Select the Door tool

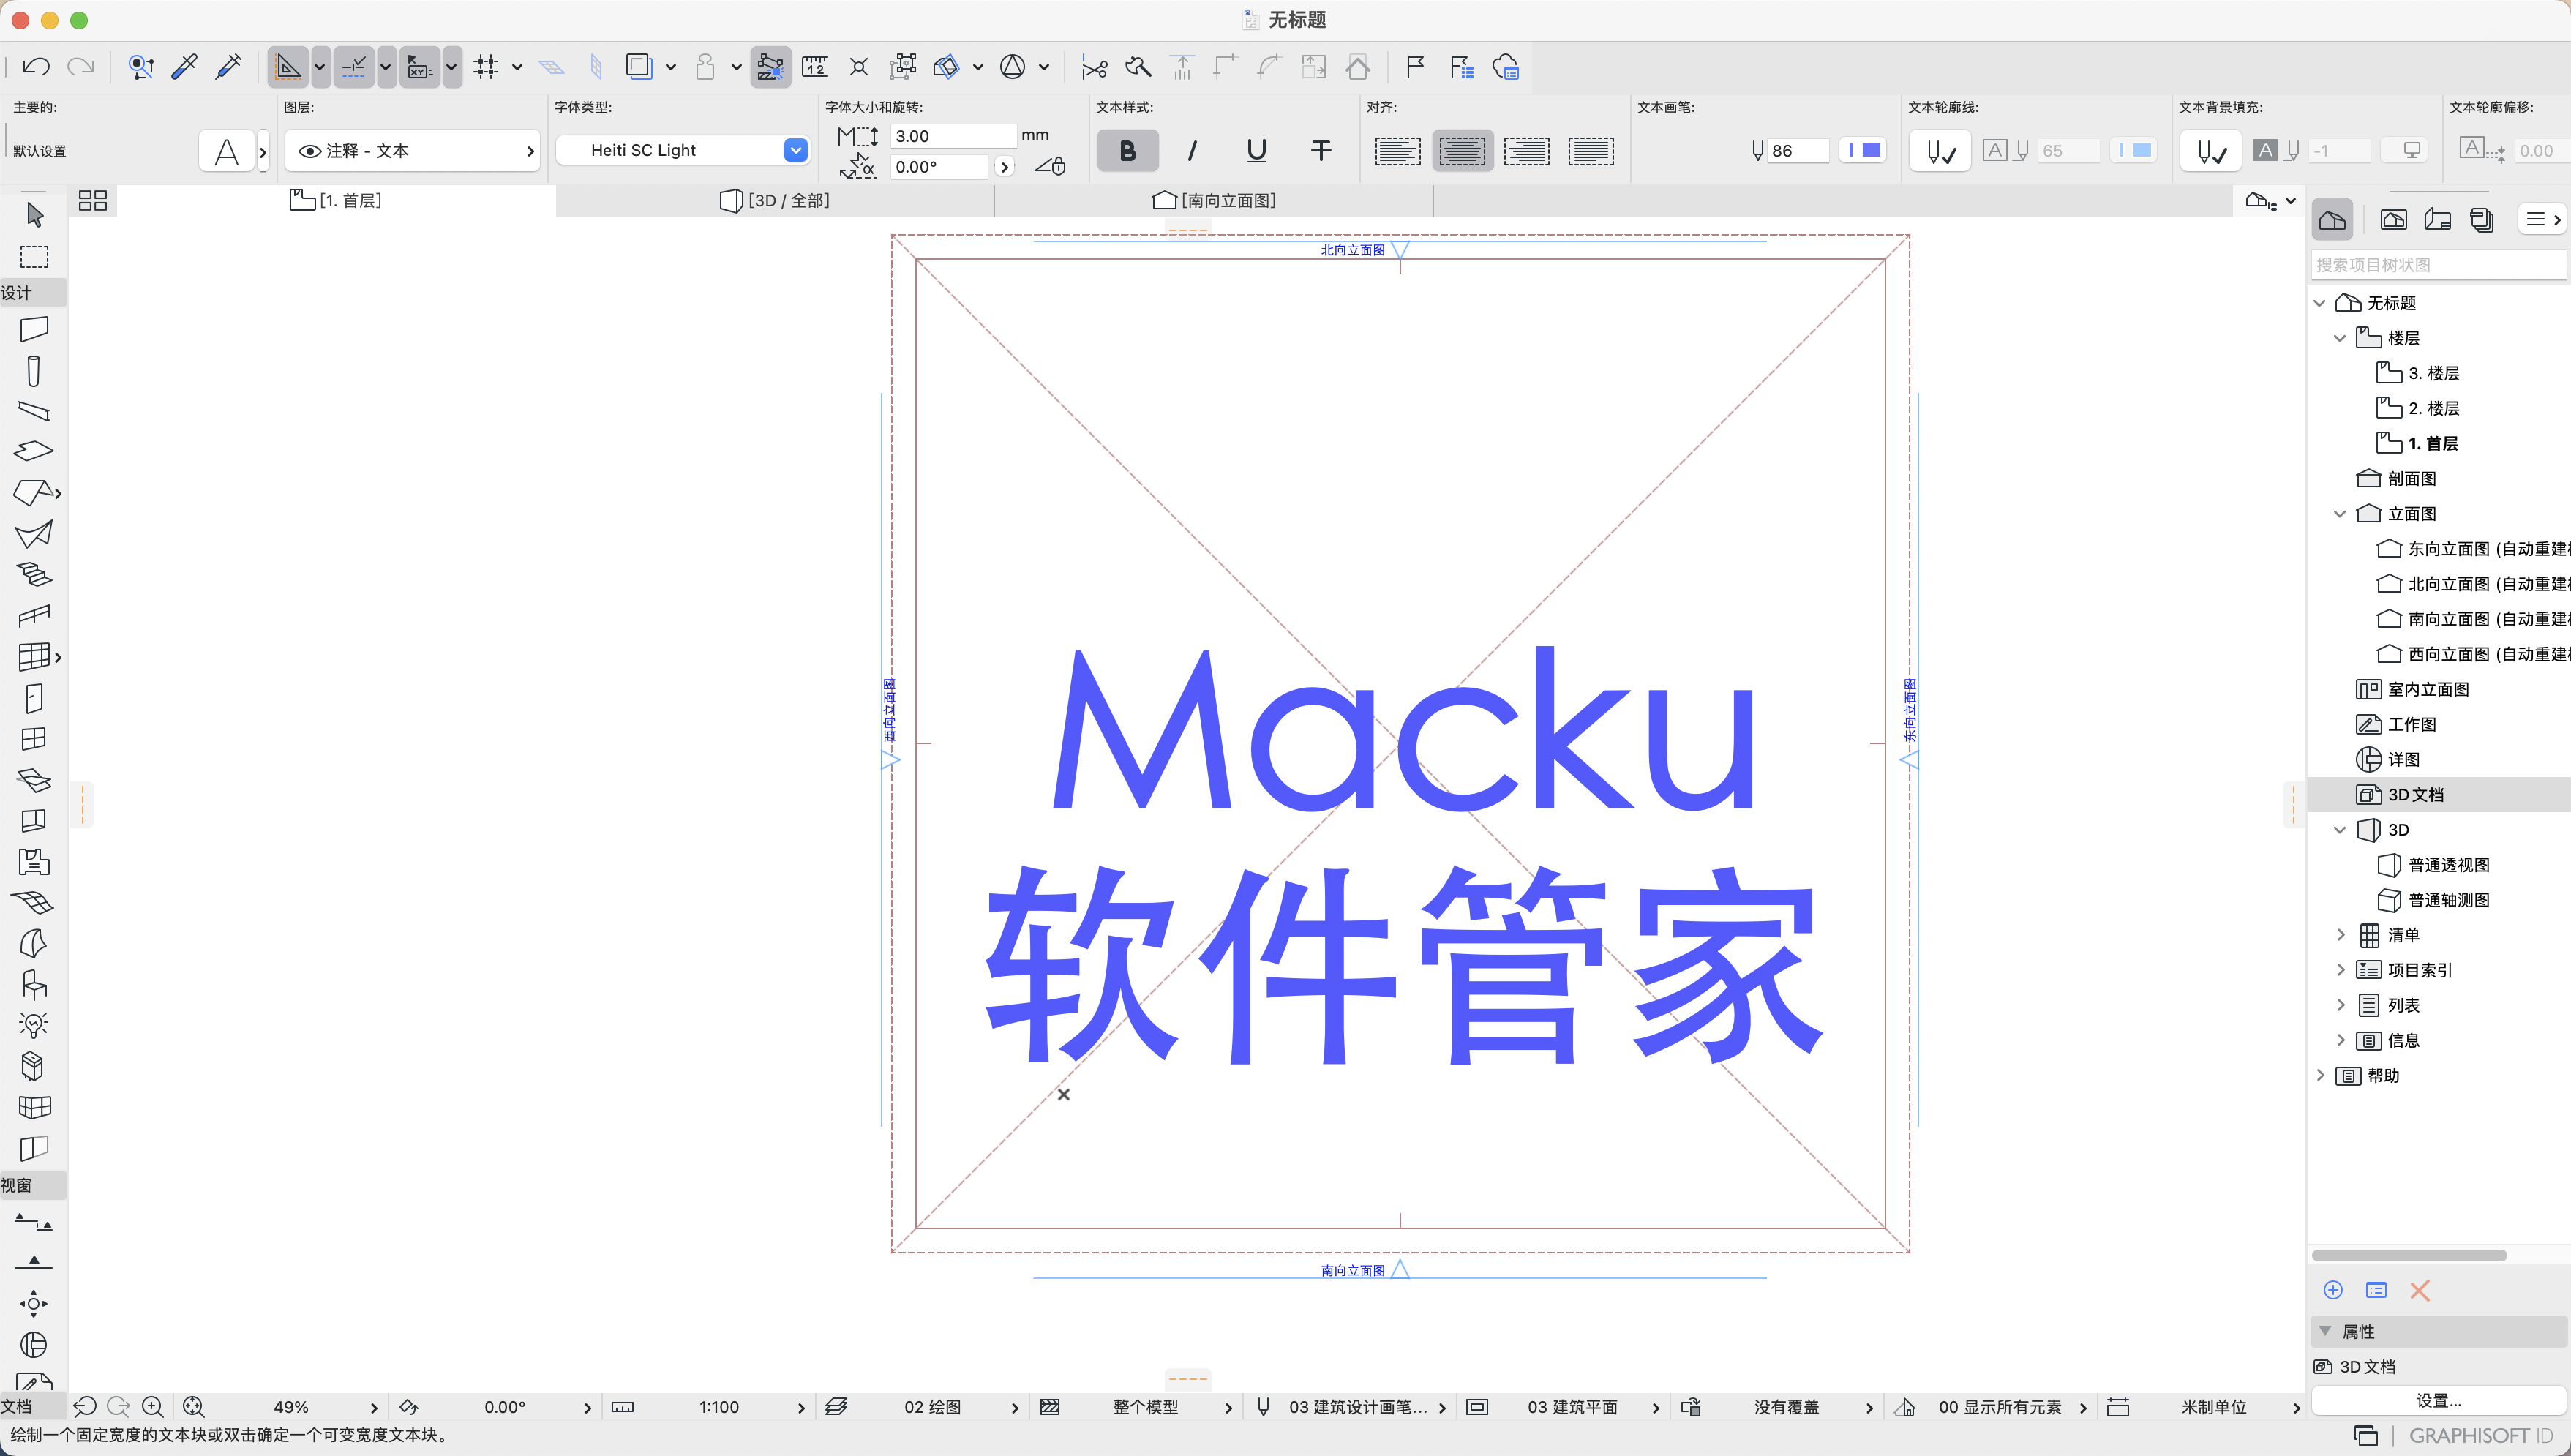coord(34,698)
